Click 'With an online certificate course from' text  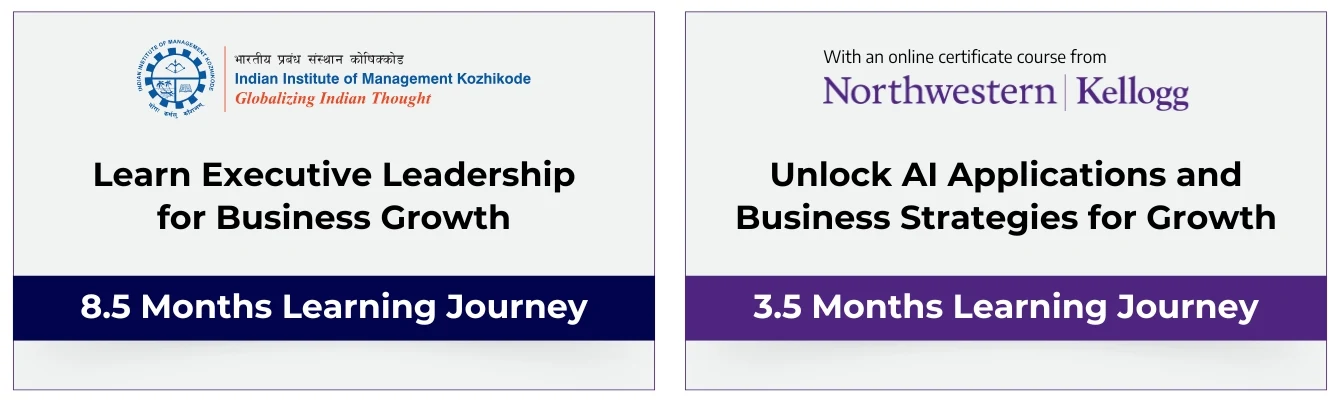tap(965, 57)
